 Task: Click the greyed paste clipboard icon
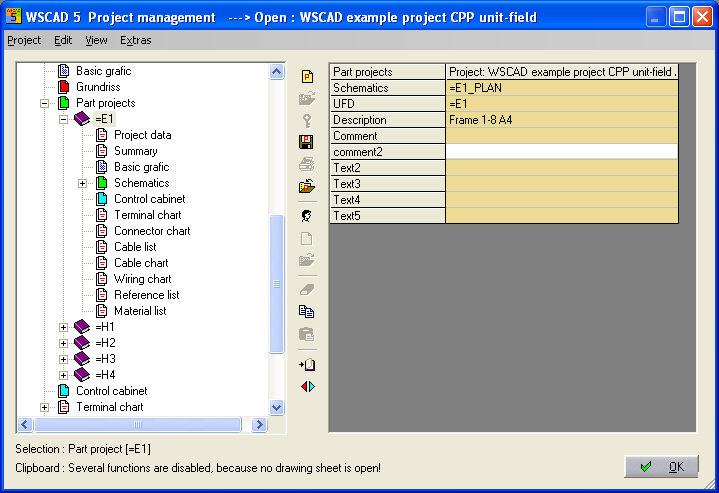[307, 334]
